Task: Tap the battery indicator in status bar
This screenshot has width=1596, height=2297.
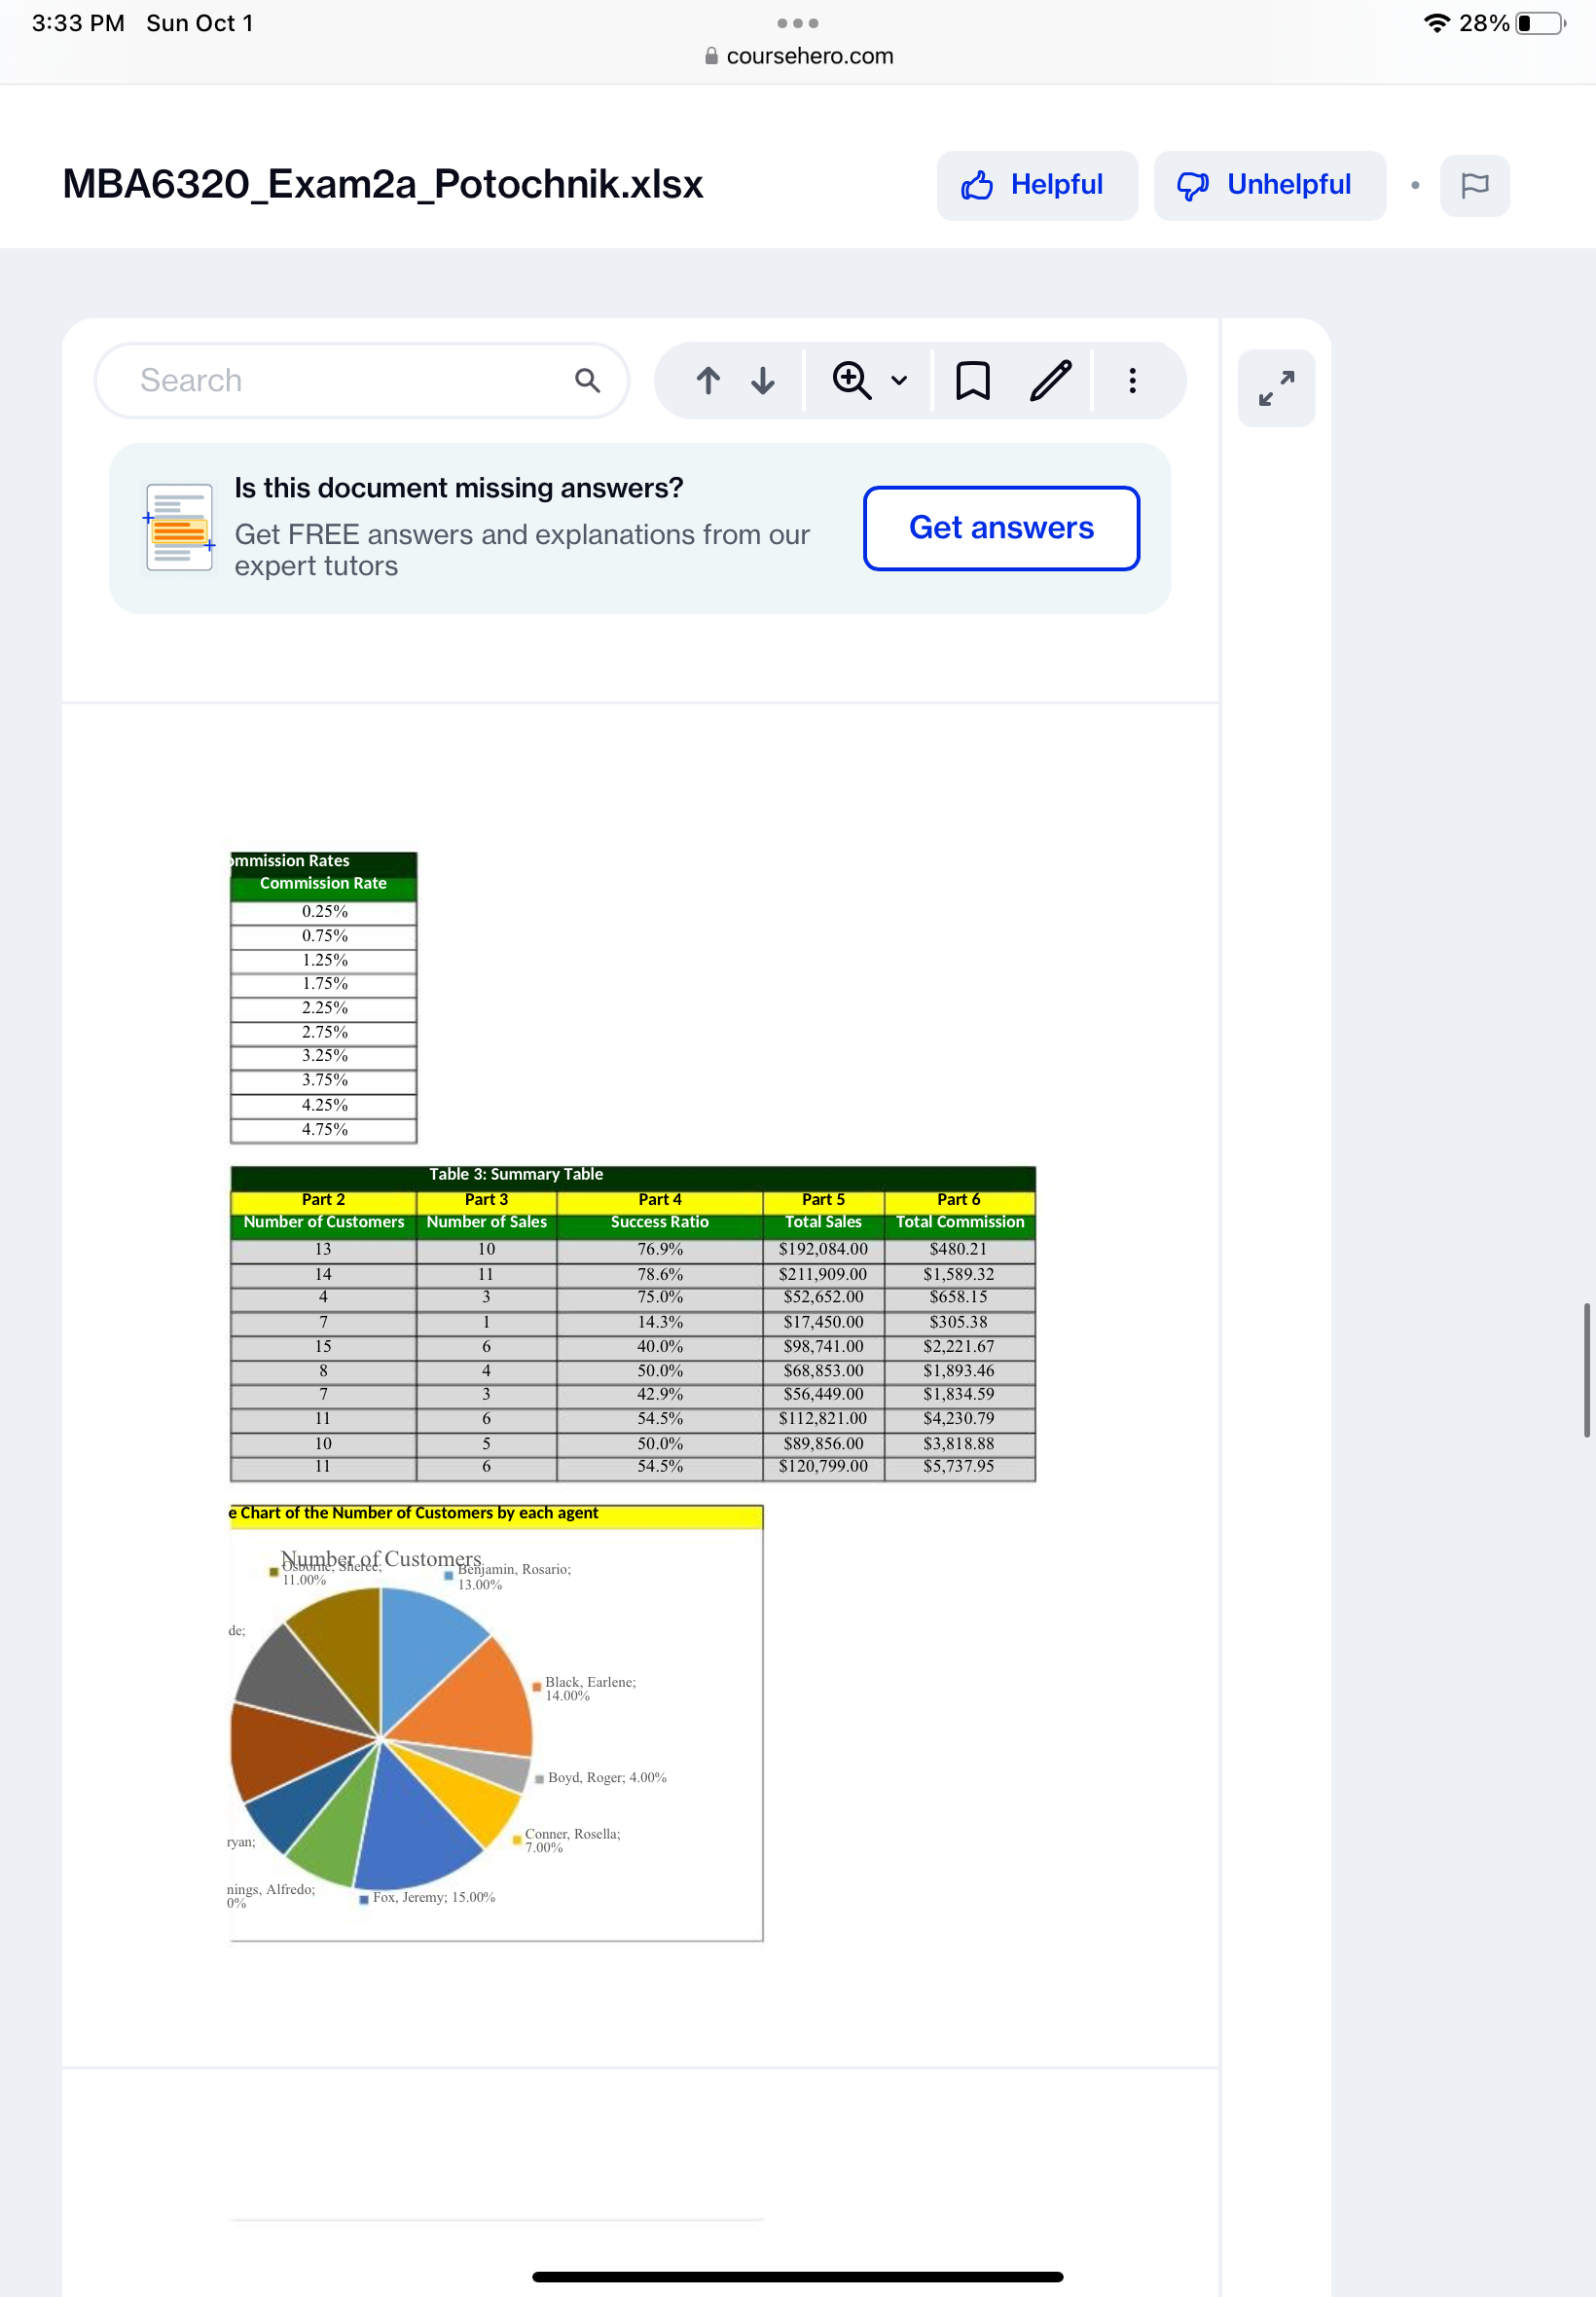Action: [1541, 23]
